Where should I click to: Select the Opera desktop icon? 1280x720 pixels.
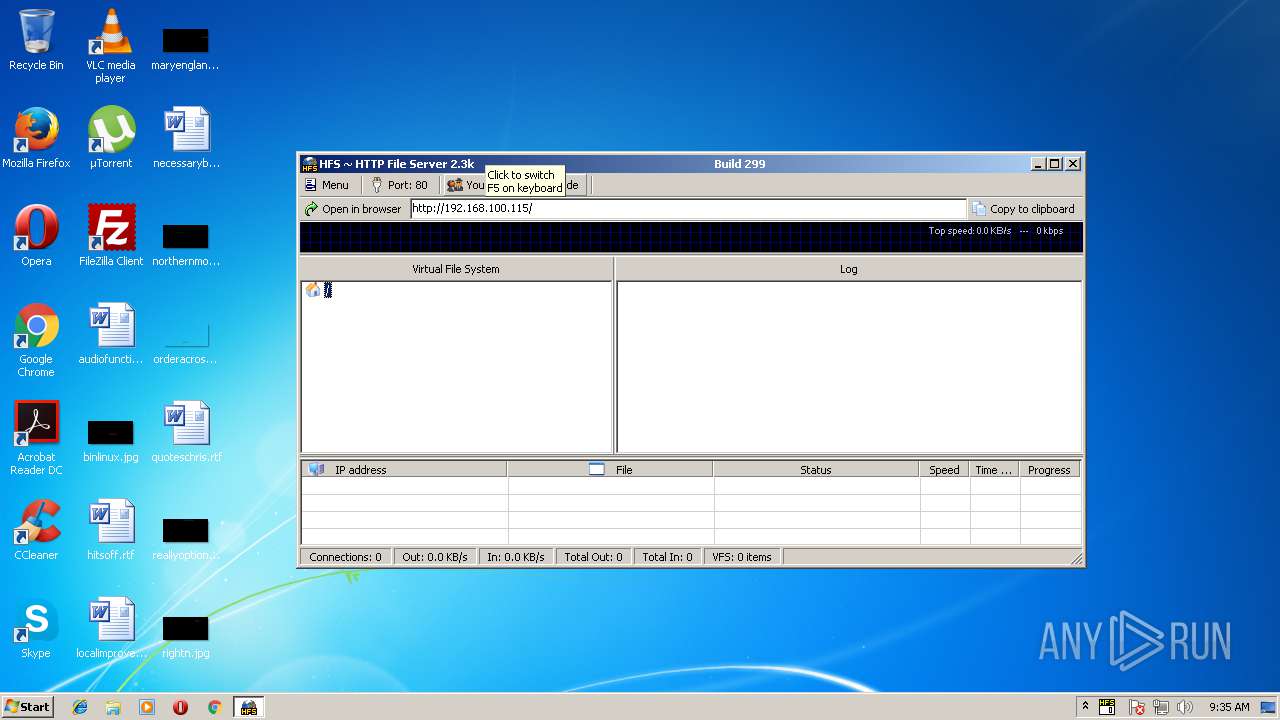36,236
